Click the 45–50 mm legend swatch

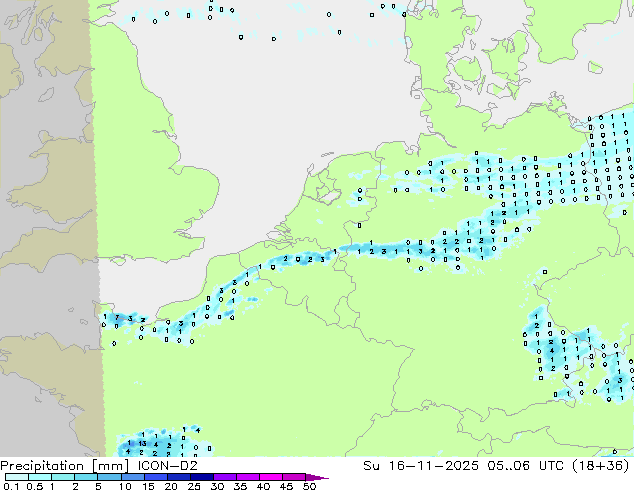(x=294, y=477)
